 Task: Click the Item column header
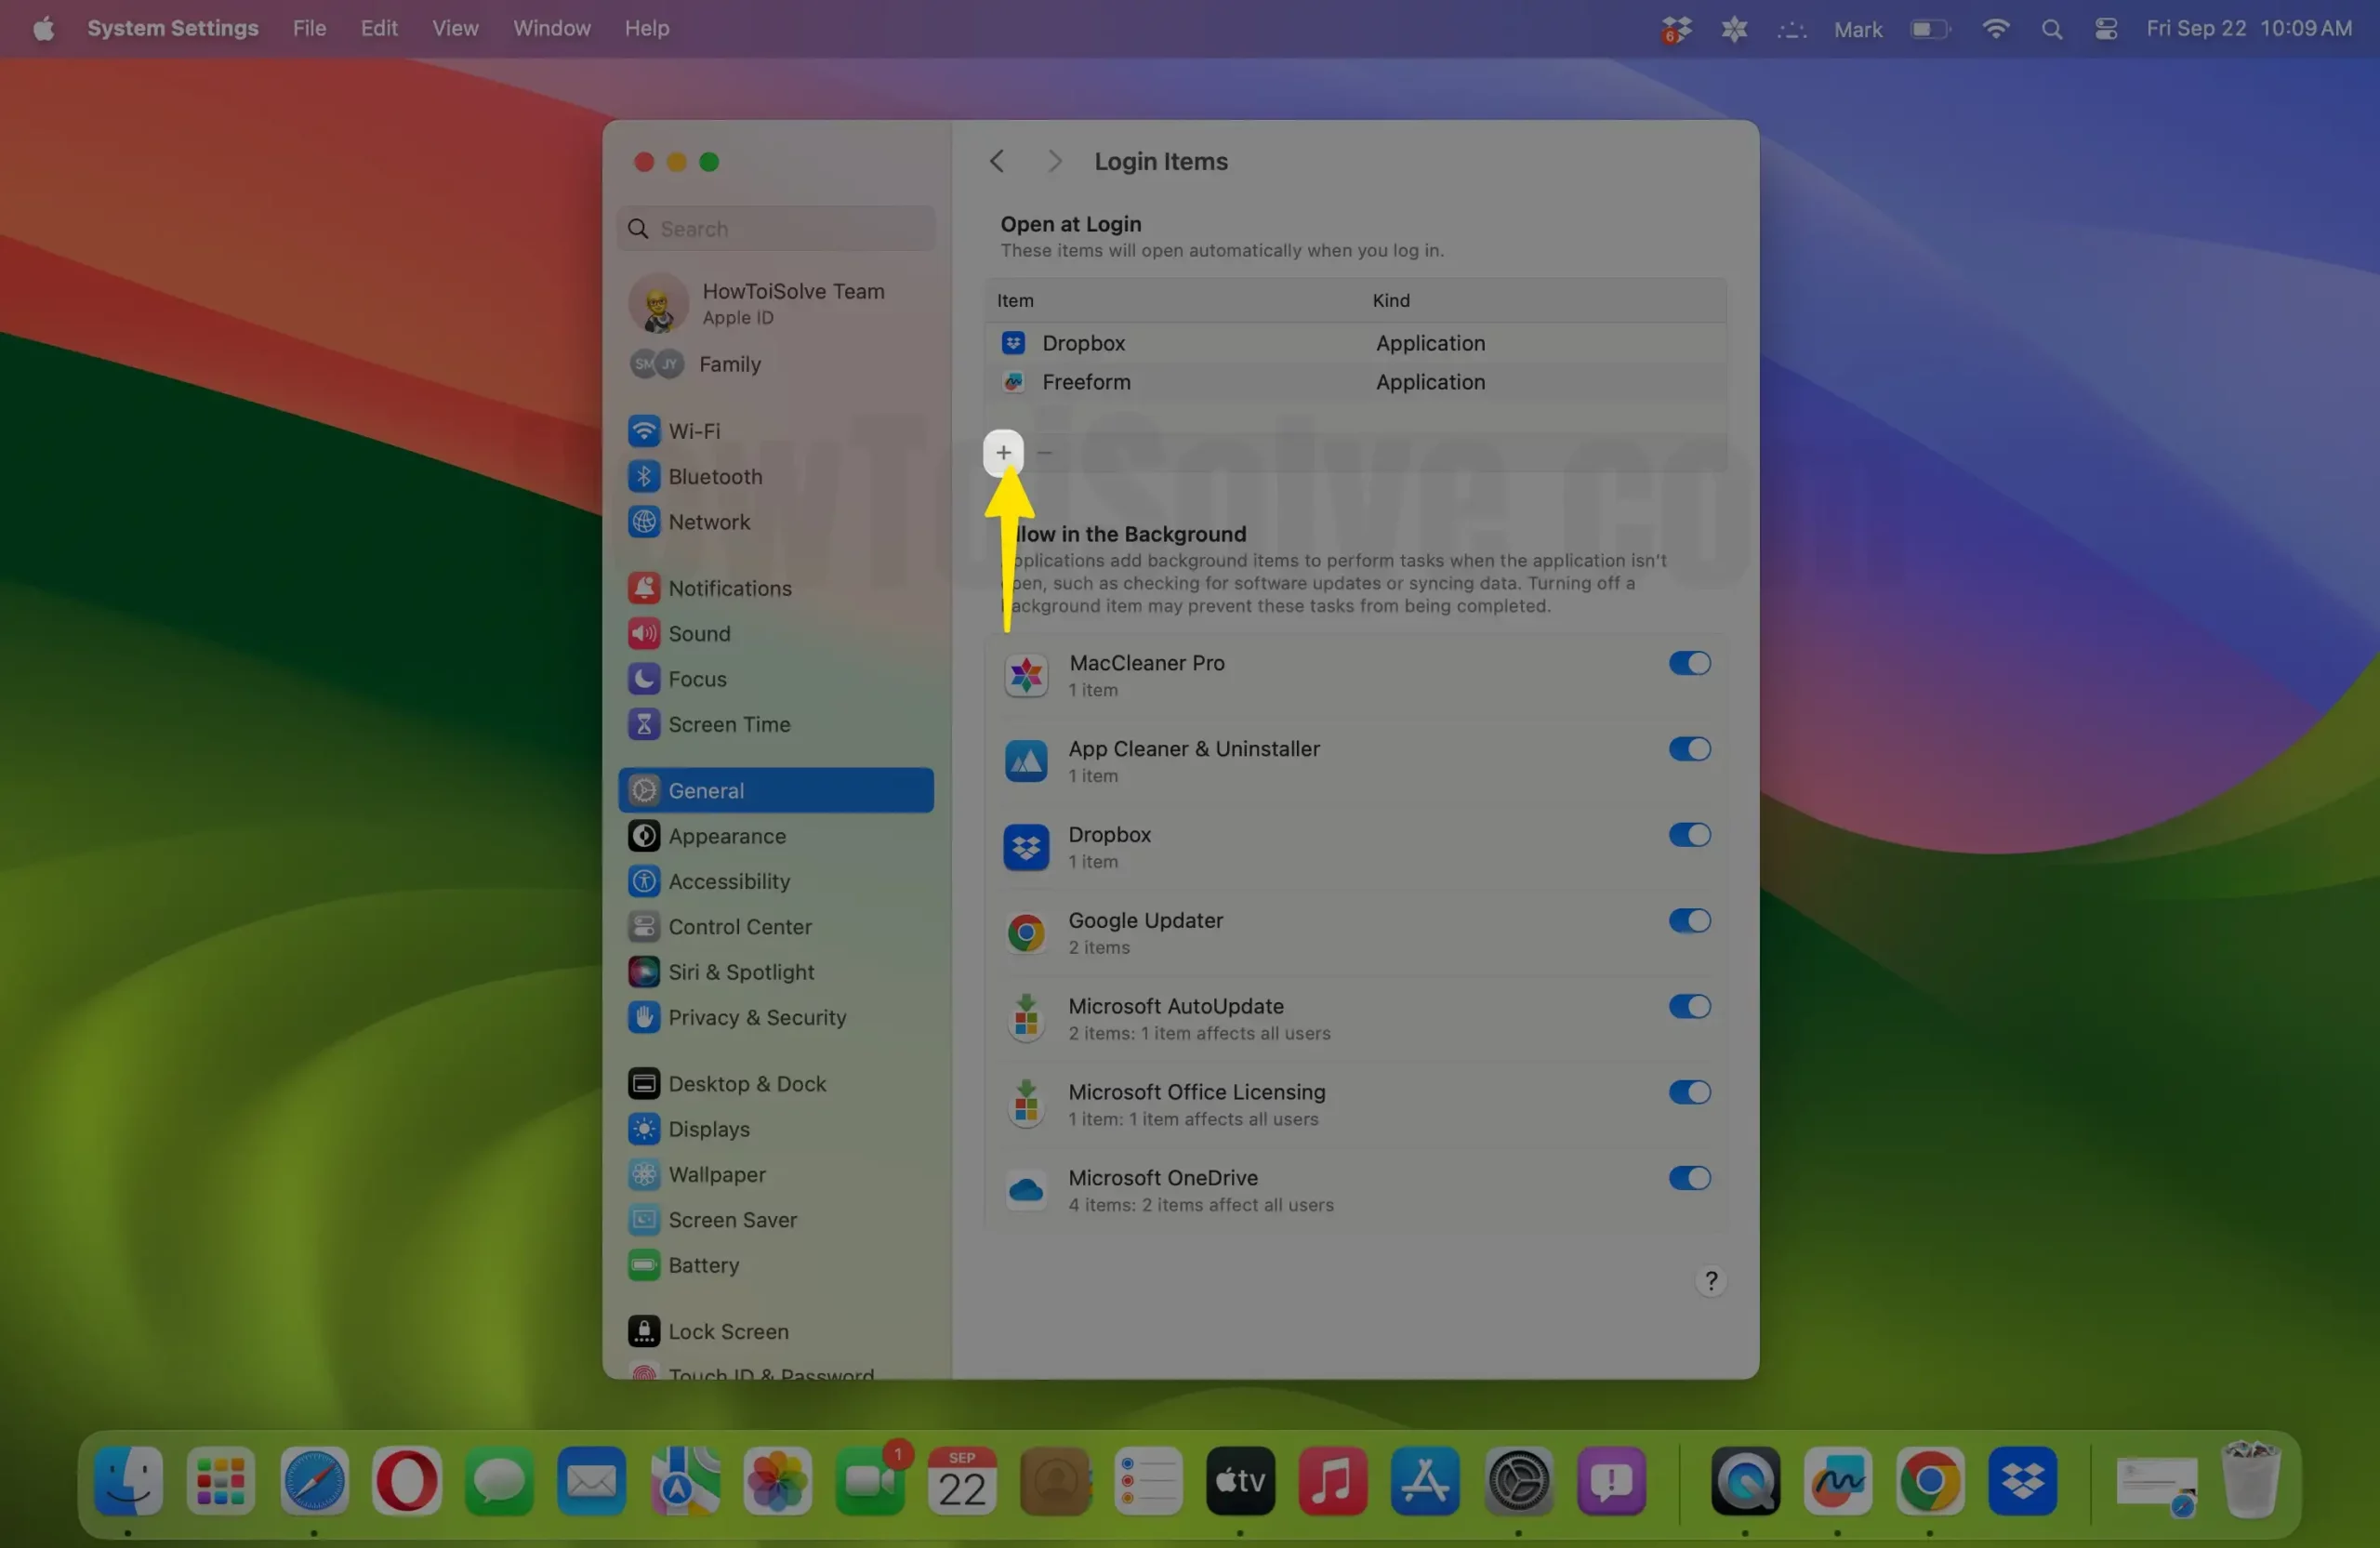(1015, 301)
